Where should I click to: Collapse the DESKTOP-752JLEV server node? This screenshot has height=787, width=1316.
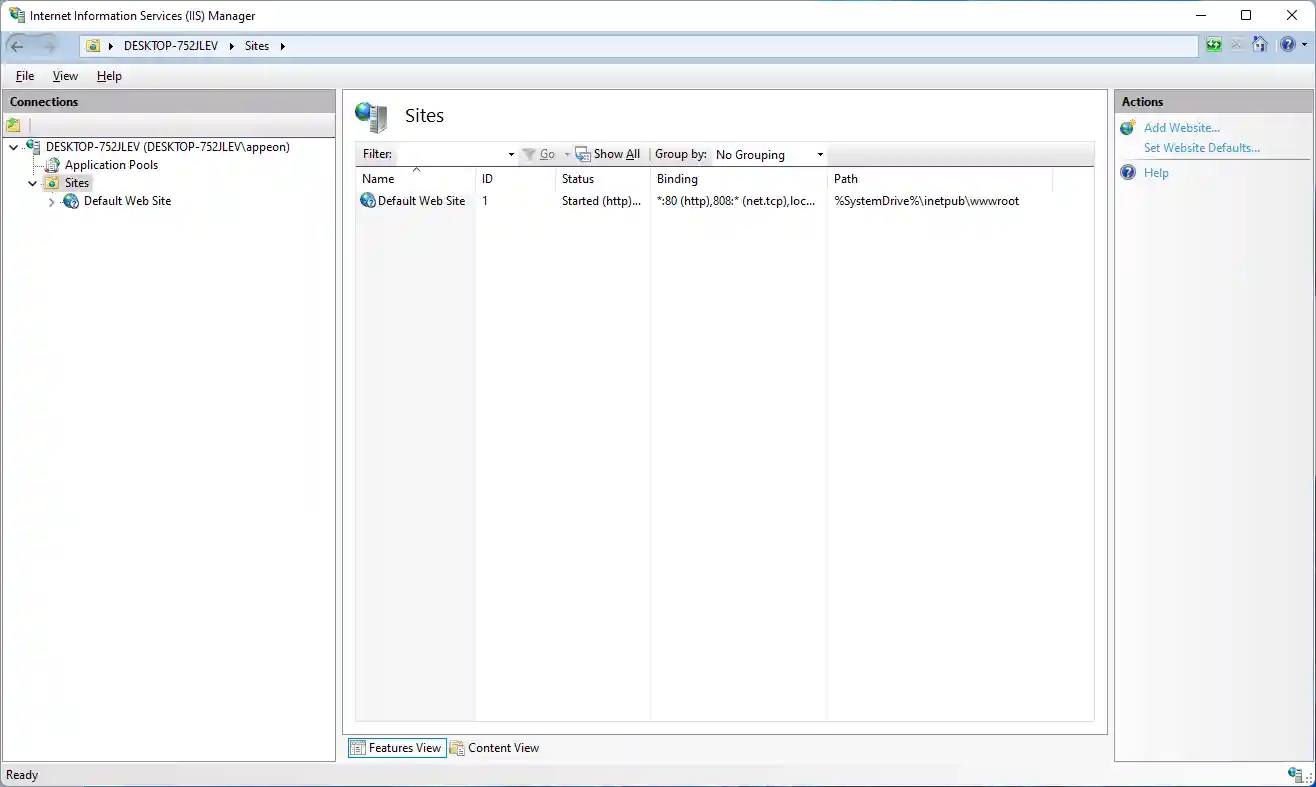click(x=13, y=148)
